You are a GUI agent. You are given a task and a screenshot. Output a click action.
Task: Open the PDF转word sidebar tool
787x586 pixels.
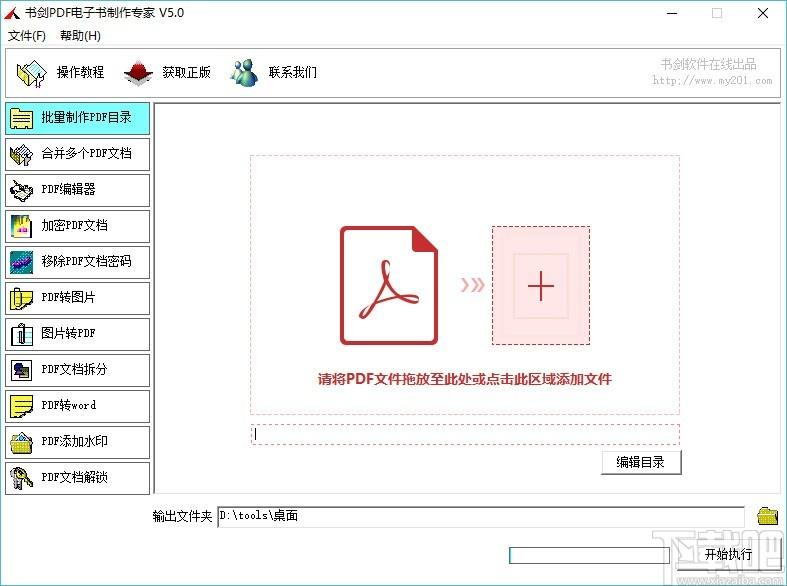pos(77,406)
